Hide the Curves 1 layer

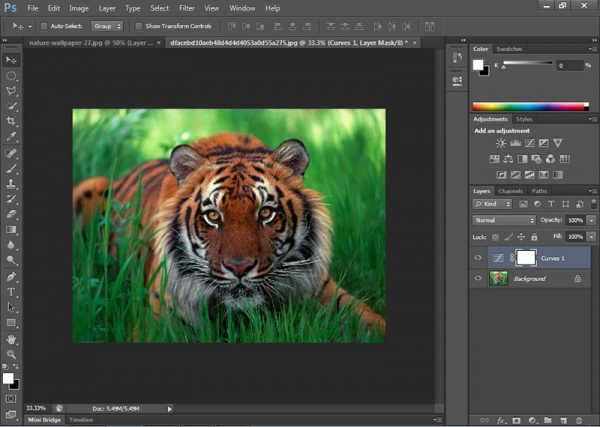478,257
